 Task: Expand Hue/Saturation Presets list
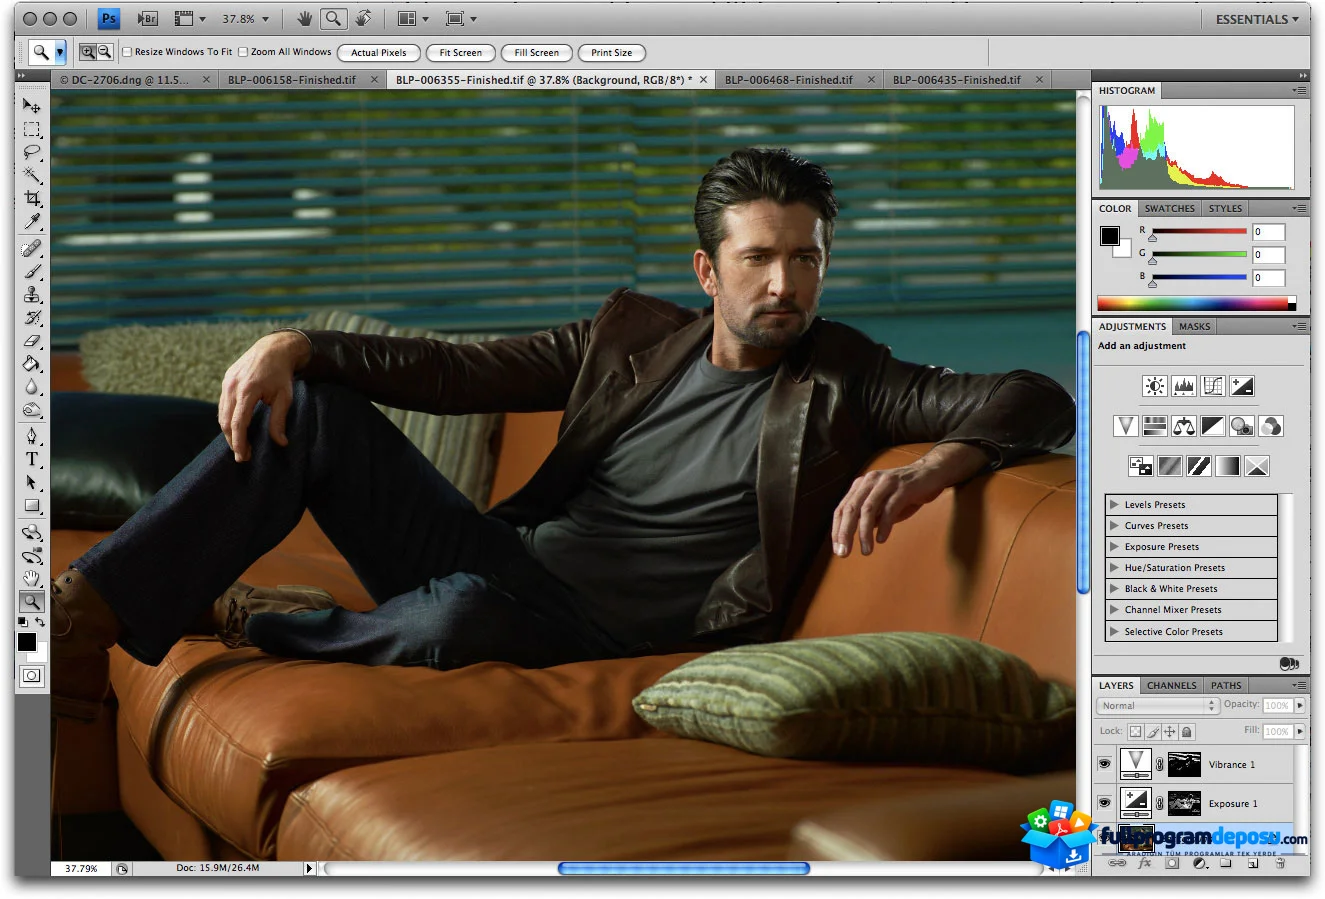point(1114,567)
